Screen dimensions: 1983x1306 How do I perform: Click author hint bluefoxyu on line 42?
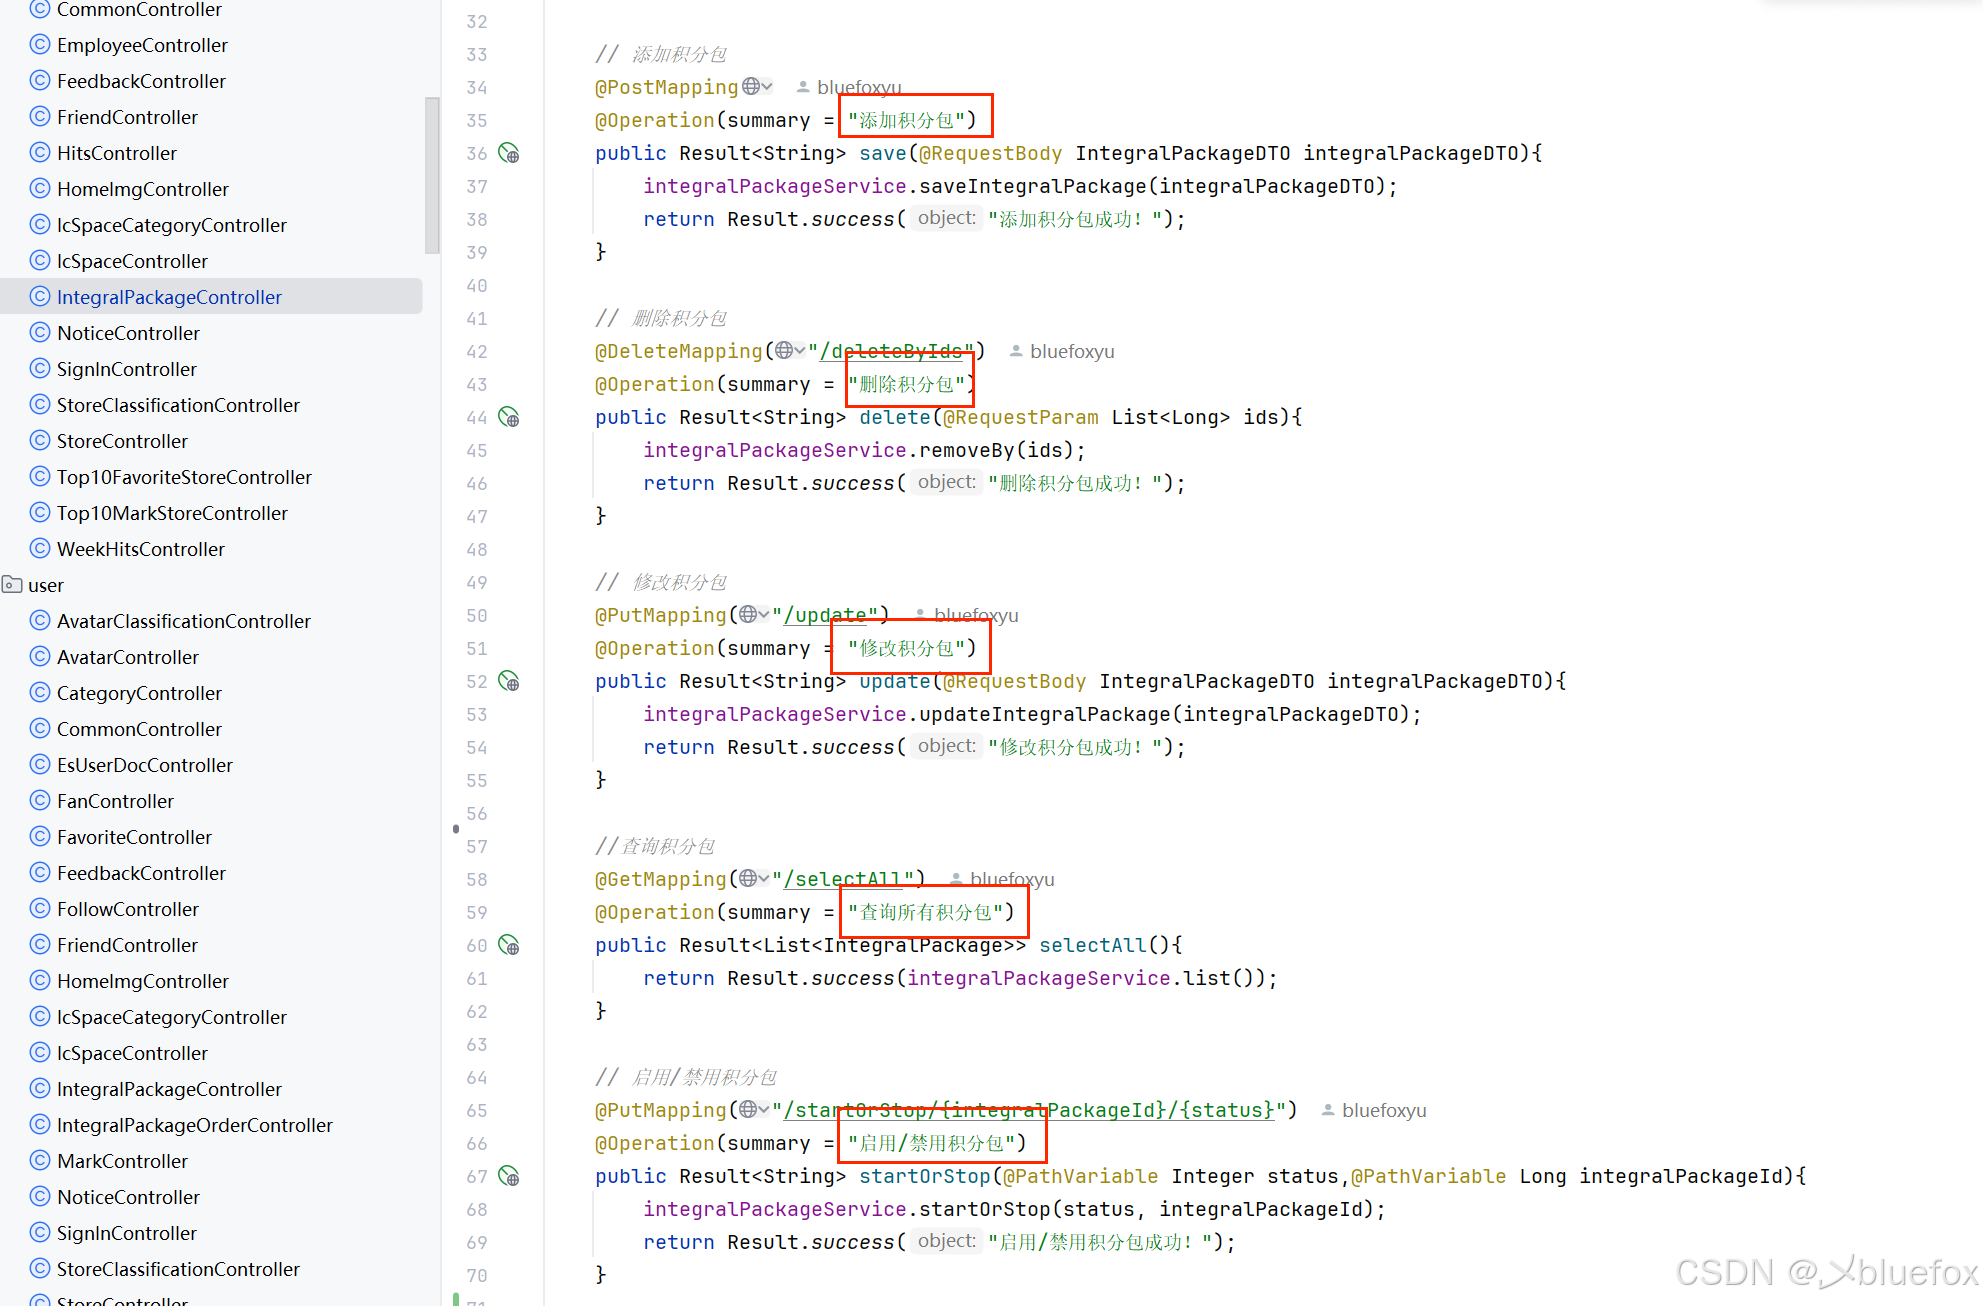[x=1071, y=351]
